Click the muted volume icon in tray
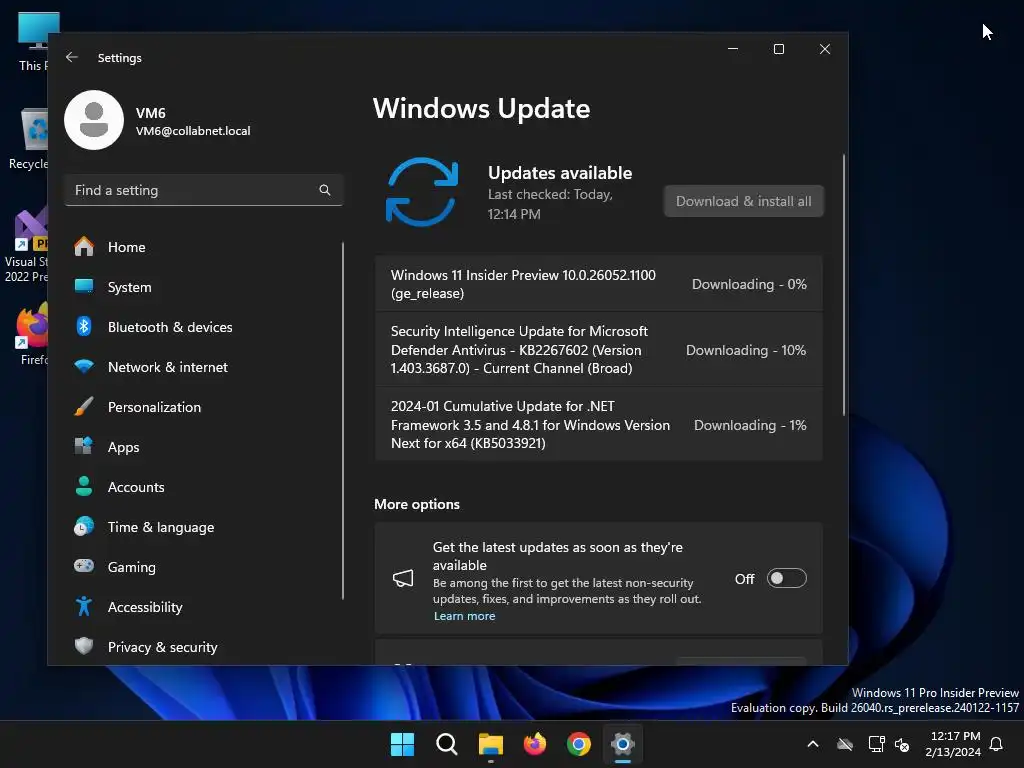This screenshot has width=1024, height=768. tap(902, 744)
